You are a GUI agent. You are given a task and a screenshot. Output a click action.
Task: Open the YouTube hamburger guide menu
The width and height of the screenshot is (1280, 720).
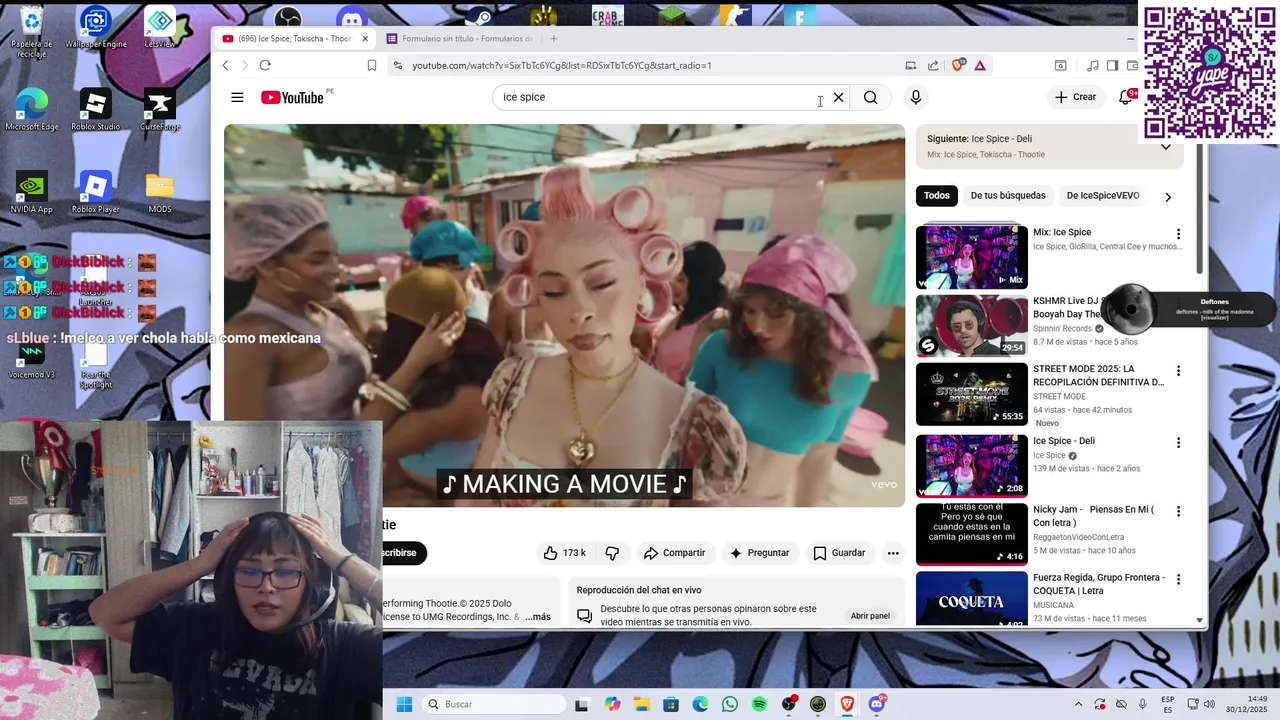(x=237, y=97)
